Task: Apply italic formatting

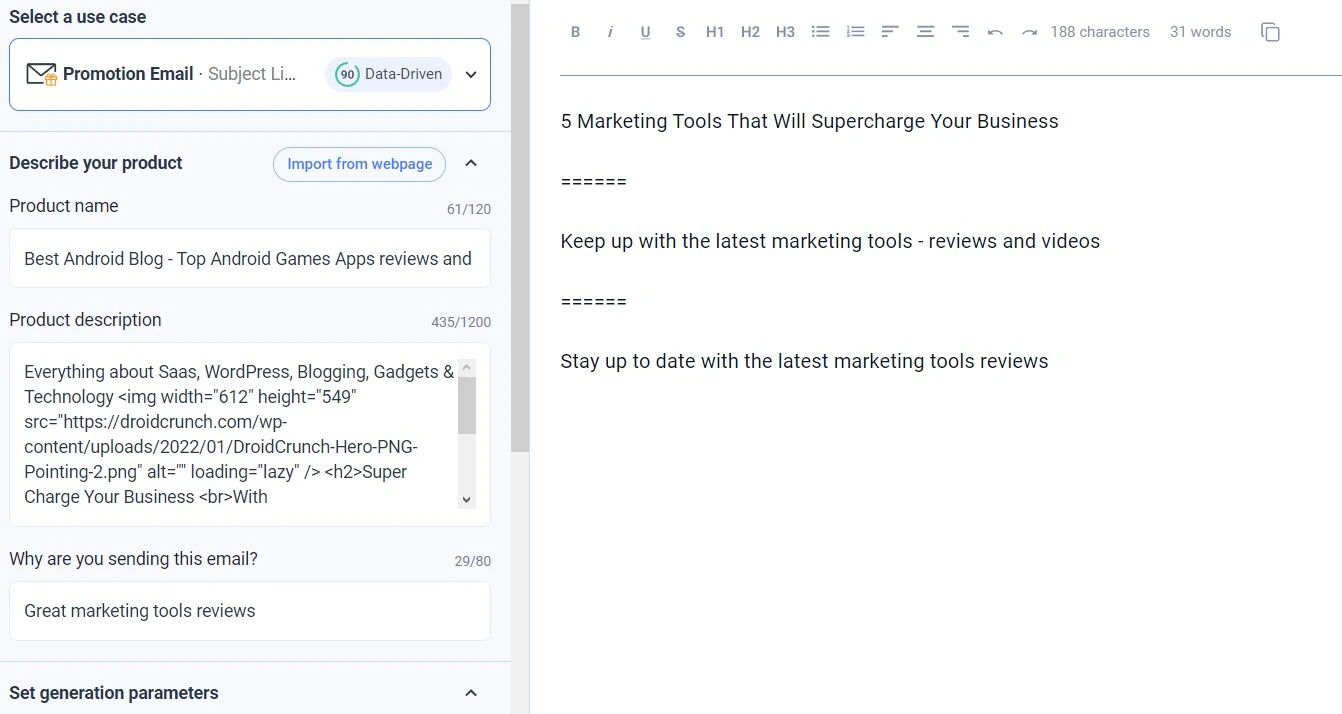Action: click(x=610, y=32)
